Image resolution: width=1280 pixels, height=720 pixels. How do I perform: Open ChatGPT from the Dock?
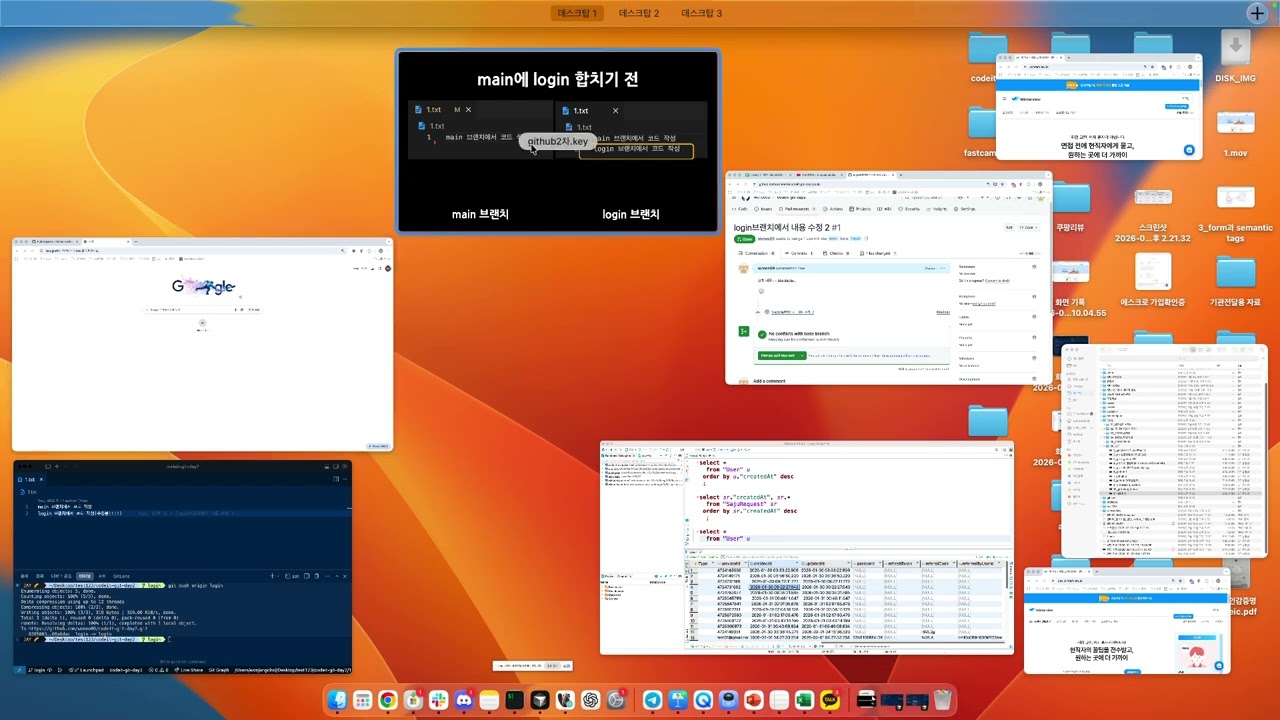coord(591,701)
